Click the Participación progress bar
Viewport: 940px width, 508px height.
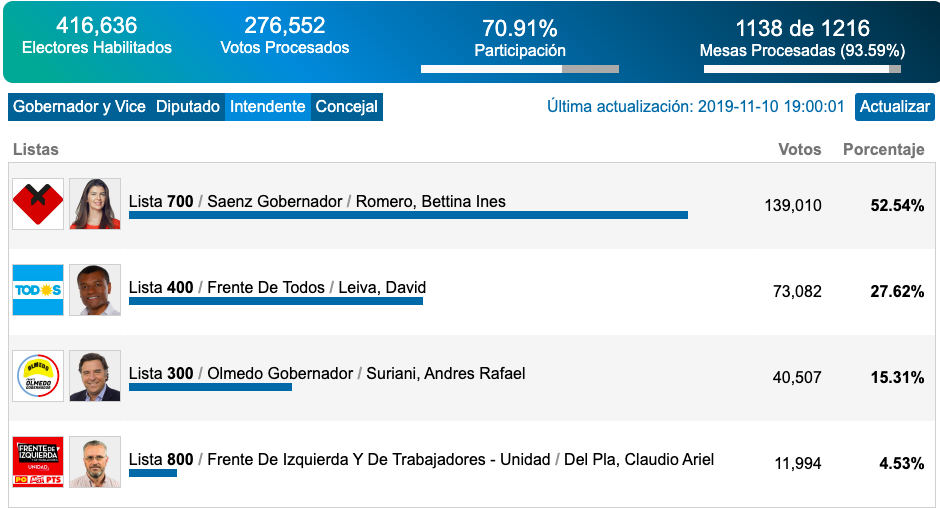(519, 69)
